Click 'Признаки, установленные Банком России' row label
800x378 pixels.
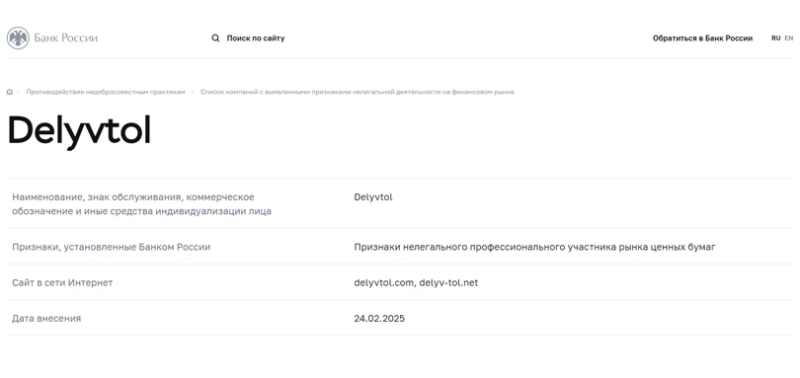point(111,247)
